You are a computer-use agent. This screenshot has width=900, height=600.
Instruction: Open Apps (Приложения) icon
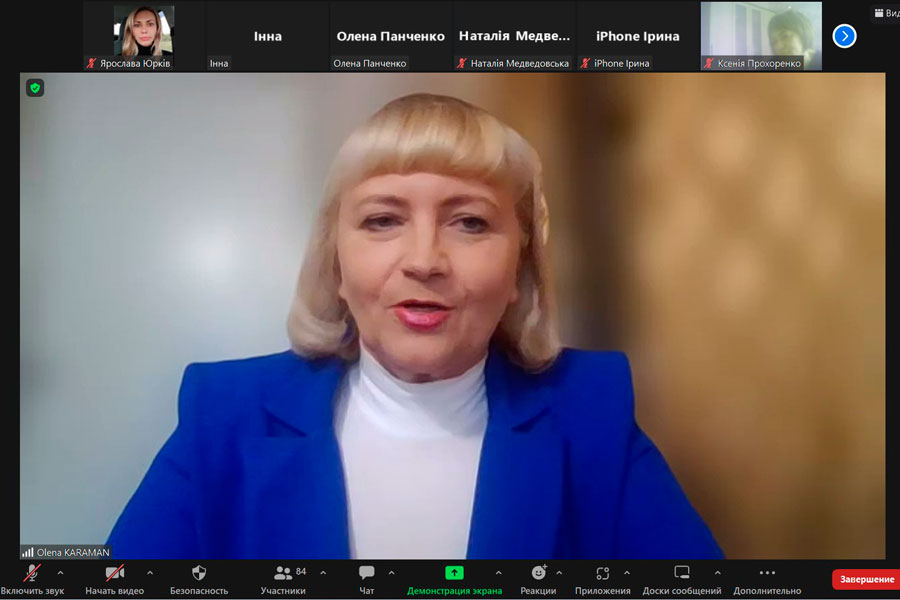602,574
